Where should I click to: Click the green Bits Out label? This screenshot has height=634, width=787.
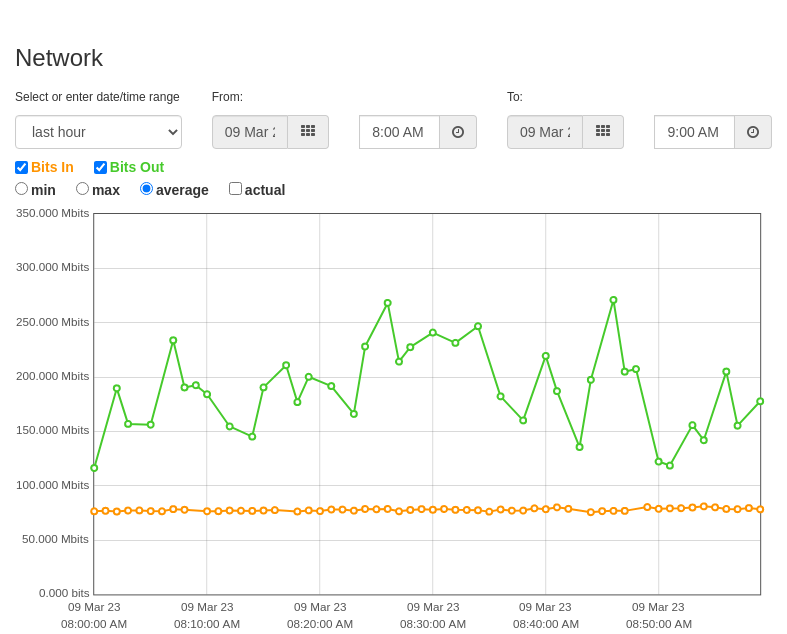(137, 167)
